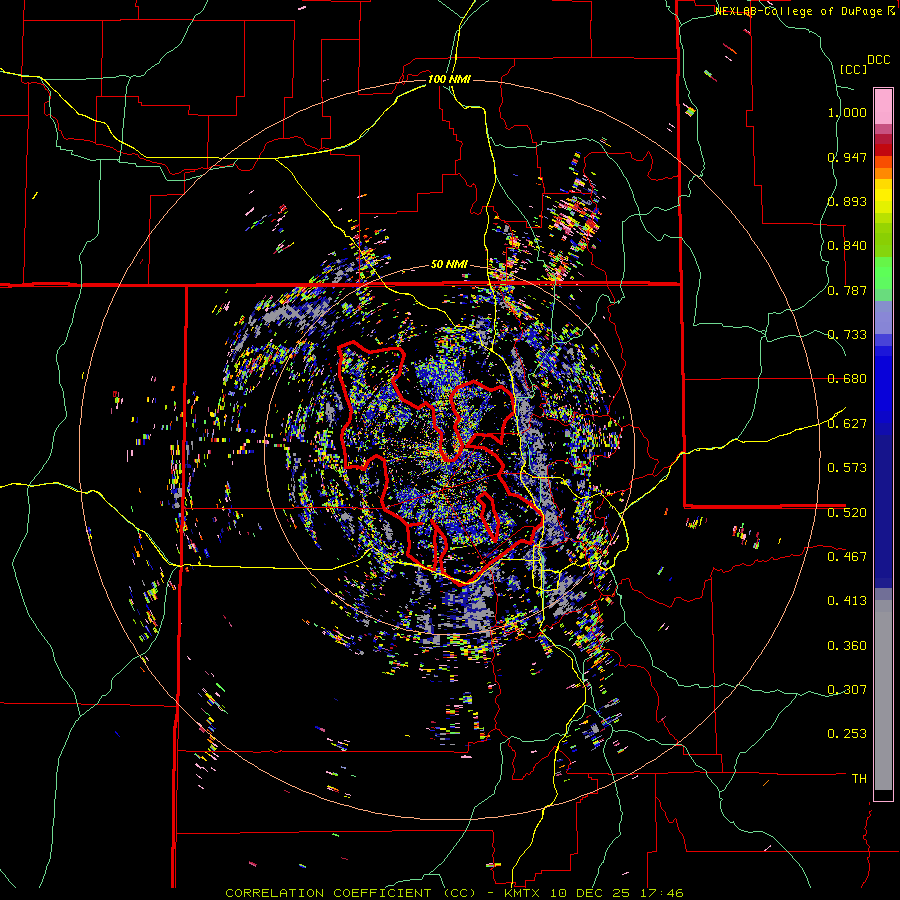Click the 0.573 scale value
Screen dimensions: 900x900
pos(847,468)
